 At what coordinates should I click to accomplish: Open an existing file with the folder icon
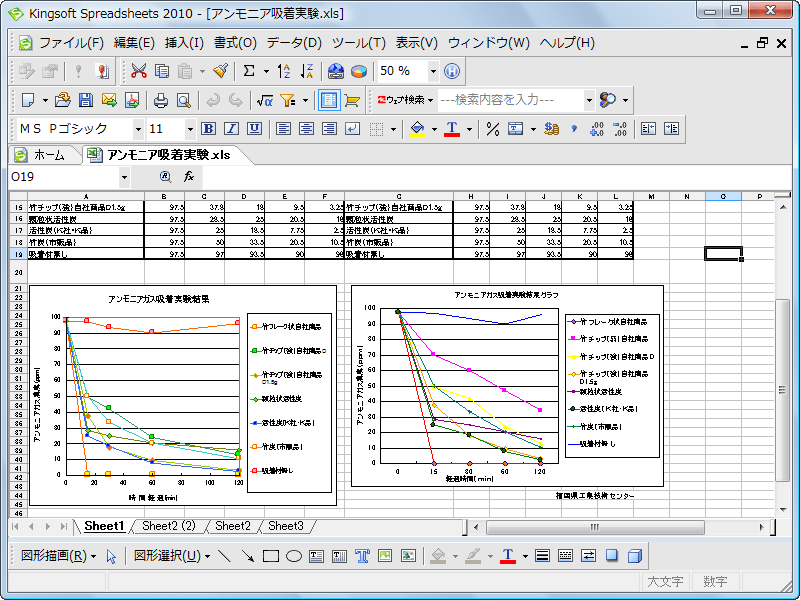[x=62, y=100]
